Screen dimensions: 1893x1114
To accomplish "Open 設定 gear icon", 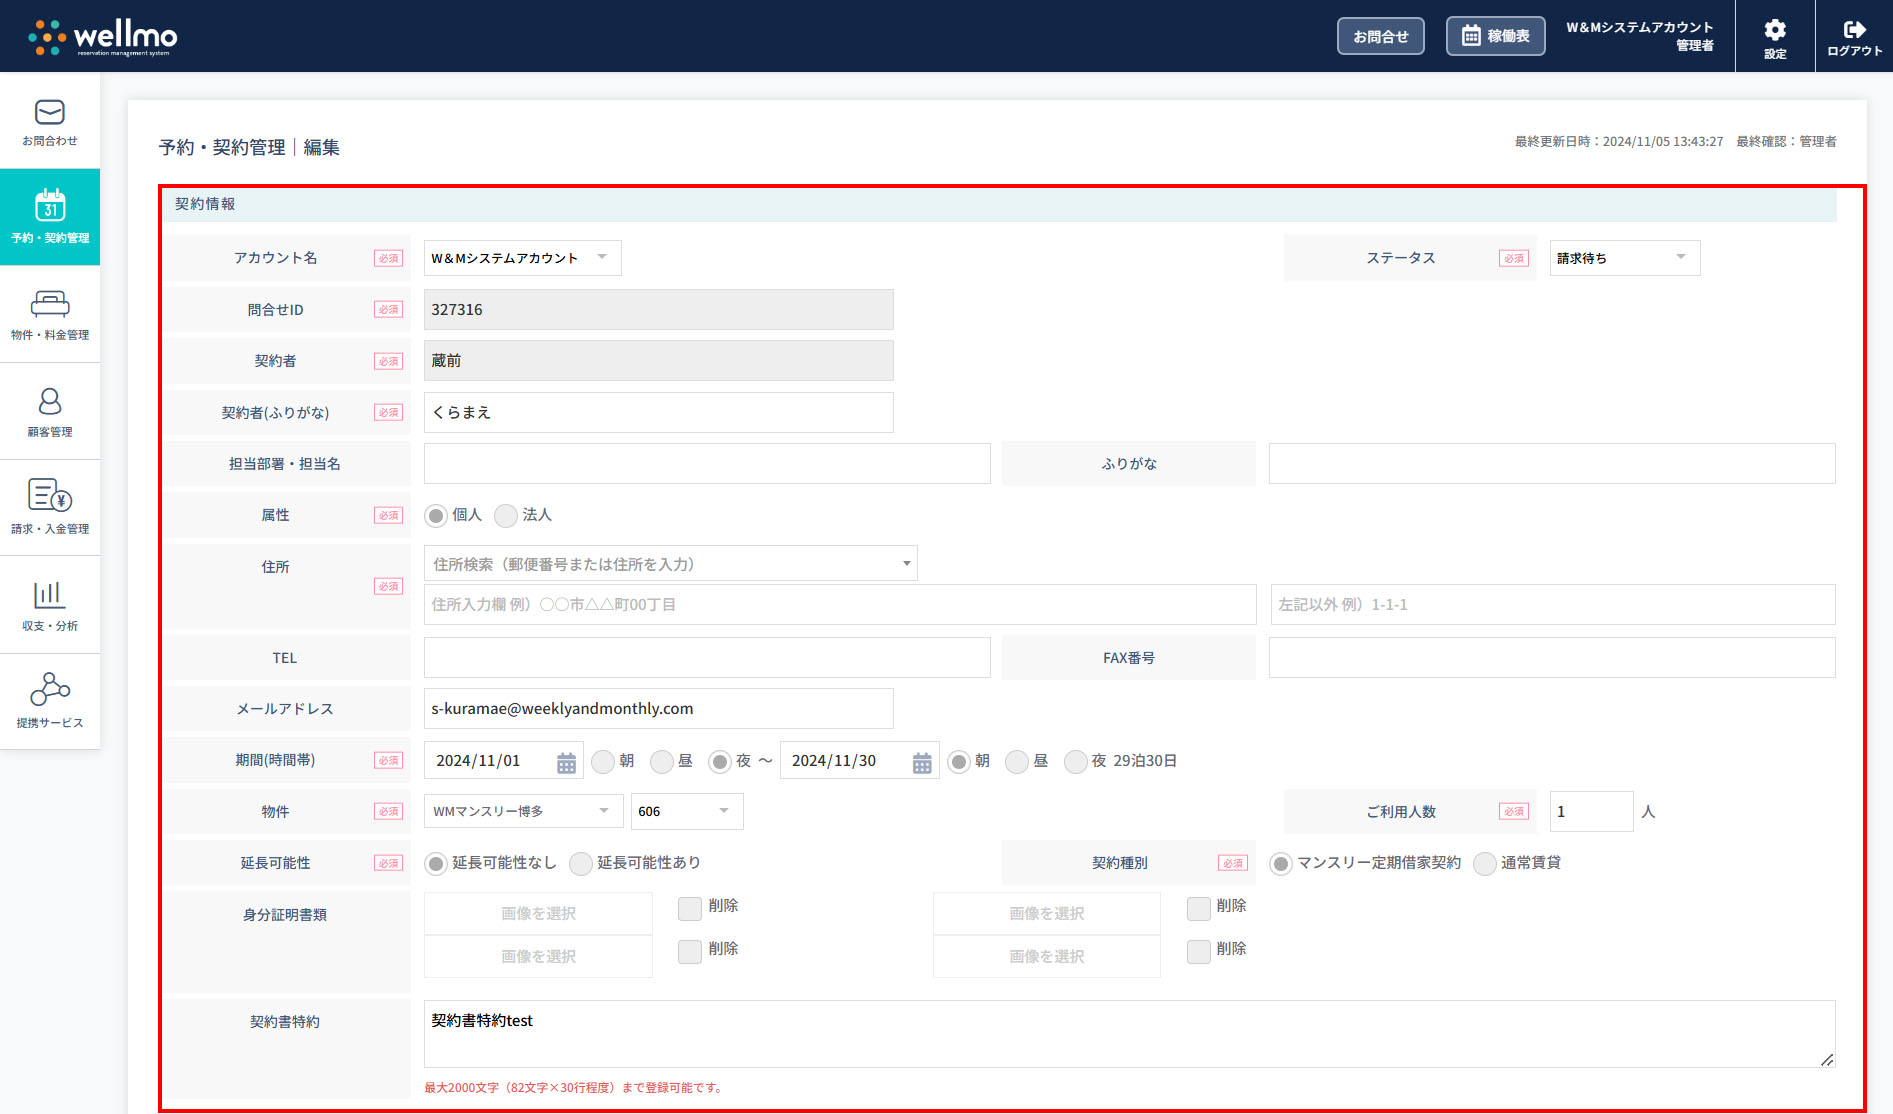I will coord(1775,30).
